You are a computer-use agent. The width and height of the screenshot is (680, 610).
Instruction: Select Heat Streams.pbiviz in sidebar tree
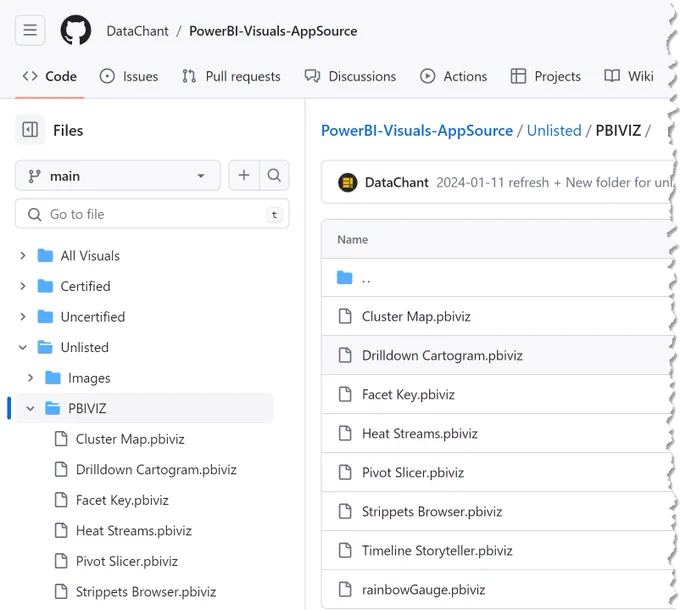134,531
